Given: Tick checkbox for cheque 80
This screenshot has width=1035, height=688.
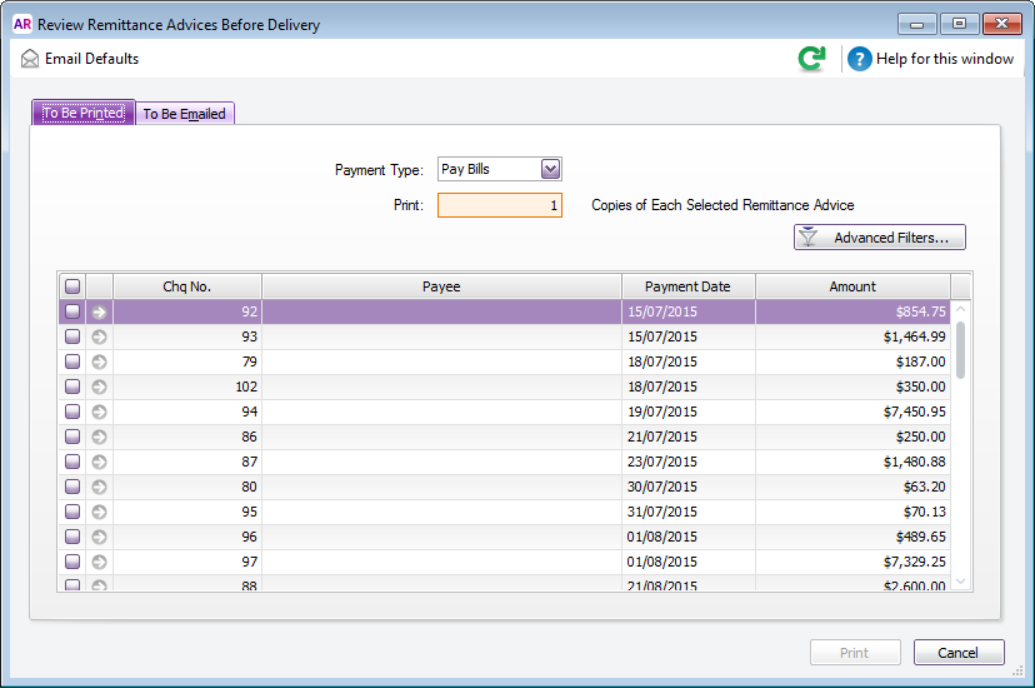Looking at the screenshot, I should tap(73, 487).
